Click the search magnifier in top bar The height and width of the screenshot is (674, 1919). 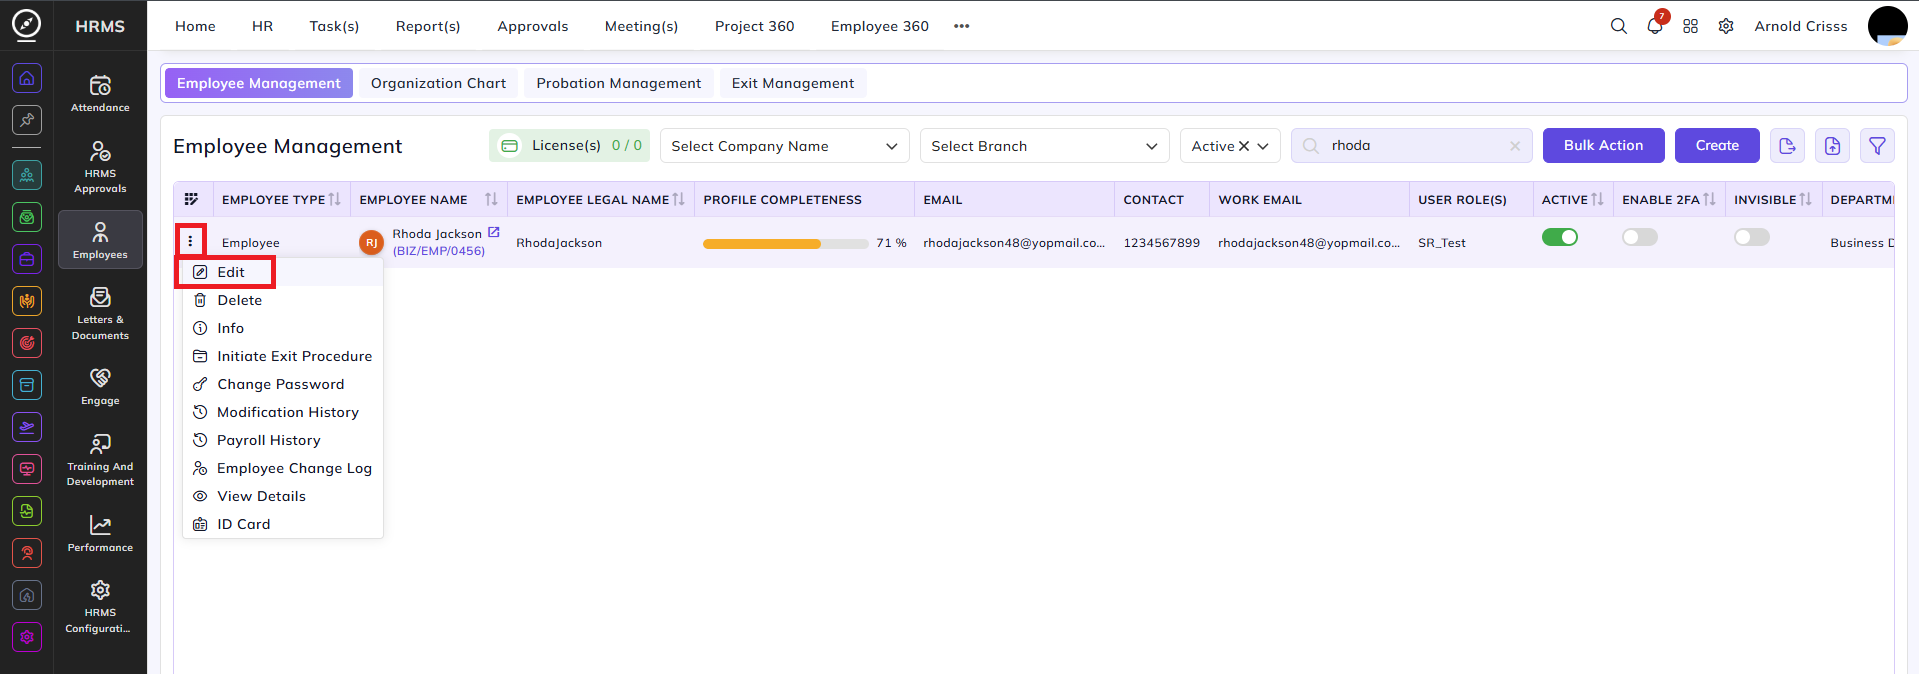[1618, 26]
